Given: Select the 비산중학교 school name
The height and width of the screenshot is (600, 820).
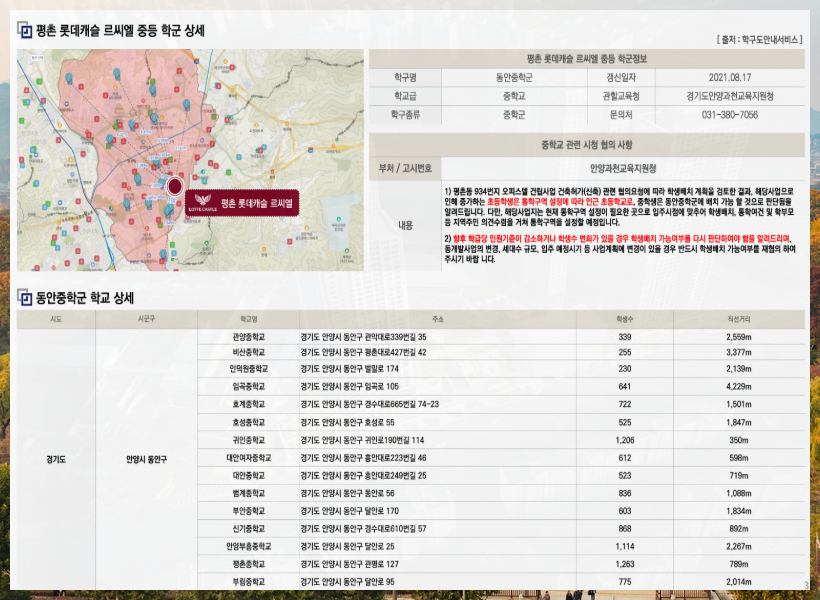Looking at the screenshot, I should click(x=248, y=353).
